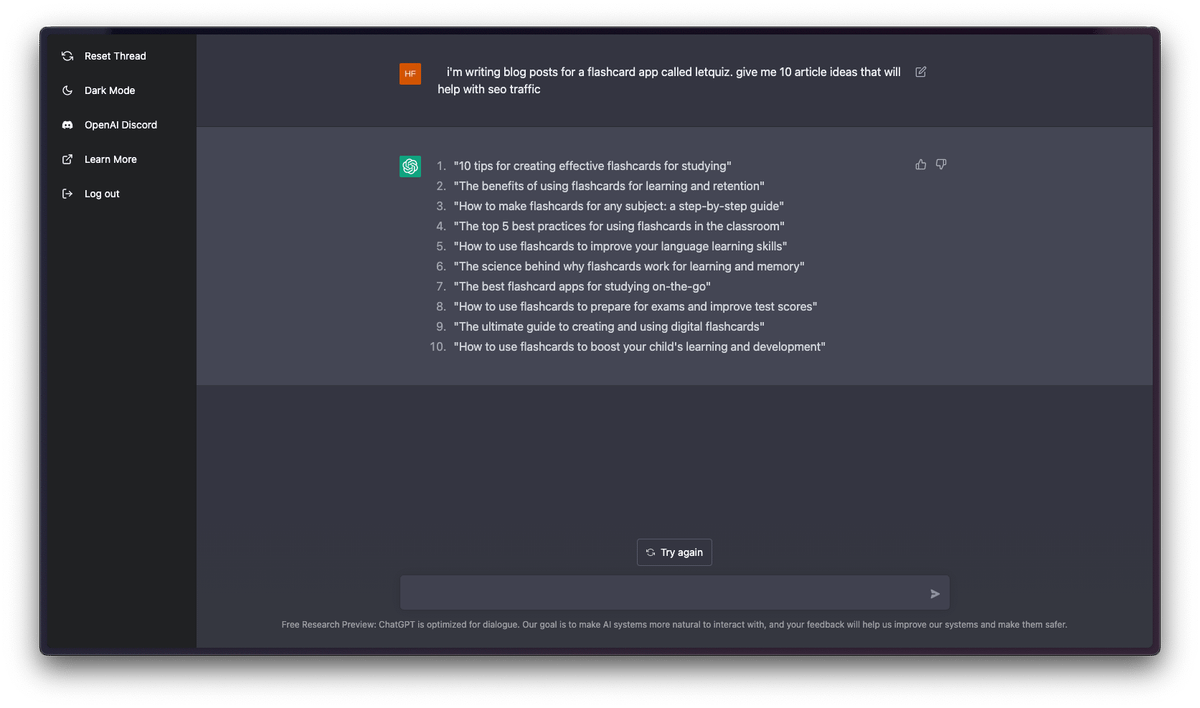Screen dimensions: 1200x708
Task: Select Log out in the sidebar
Action: 102,194
